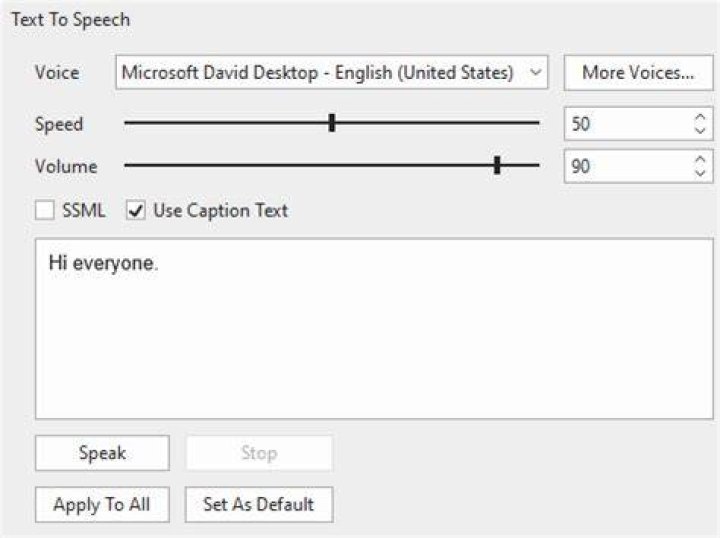Increase Volume with the up arrow

pyautogui.click(x=700, y=160)
